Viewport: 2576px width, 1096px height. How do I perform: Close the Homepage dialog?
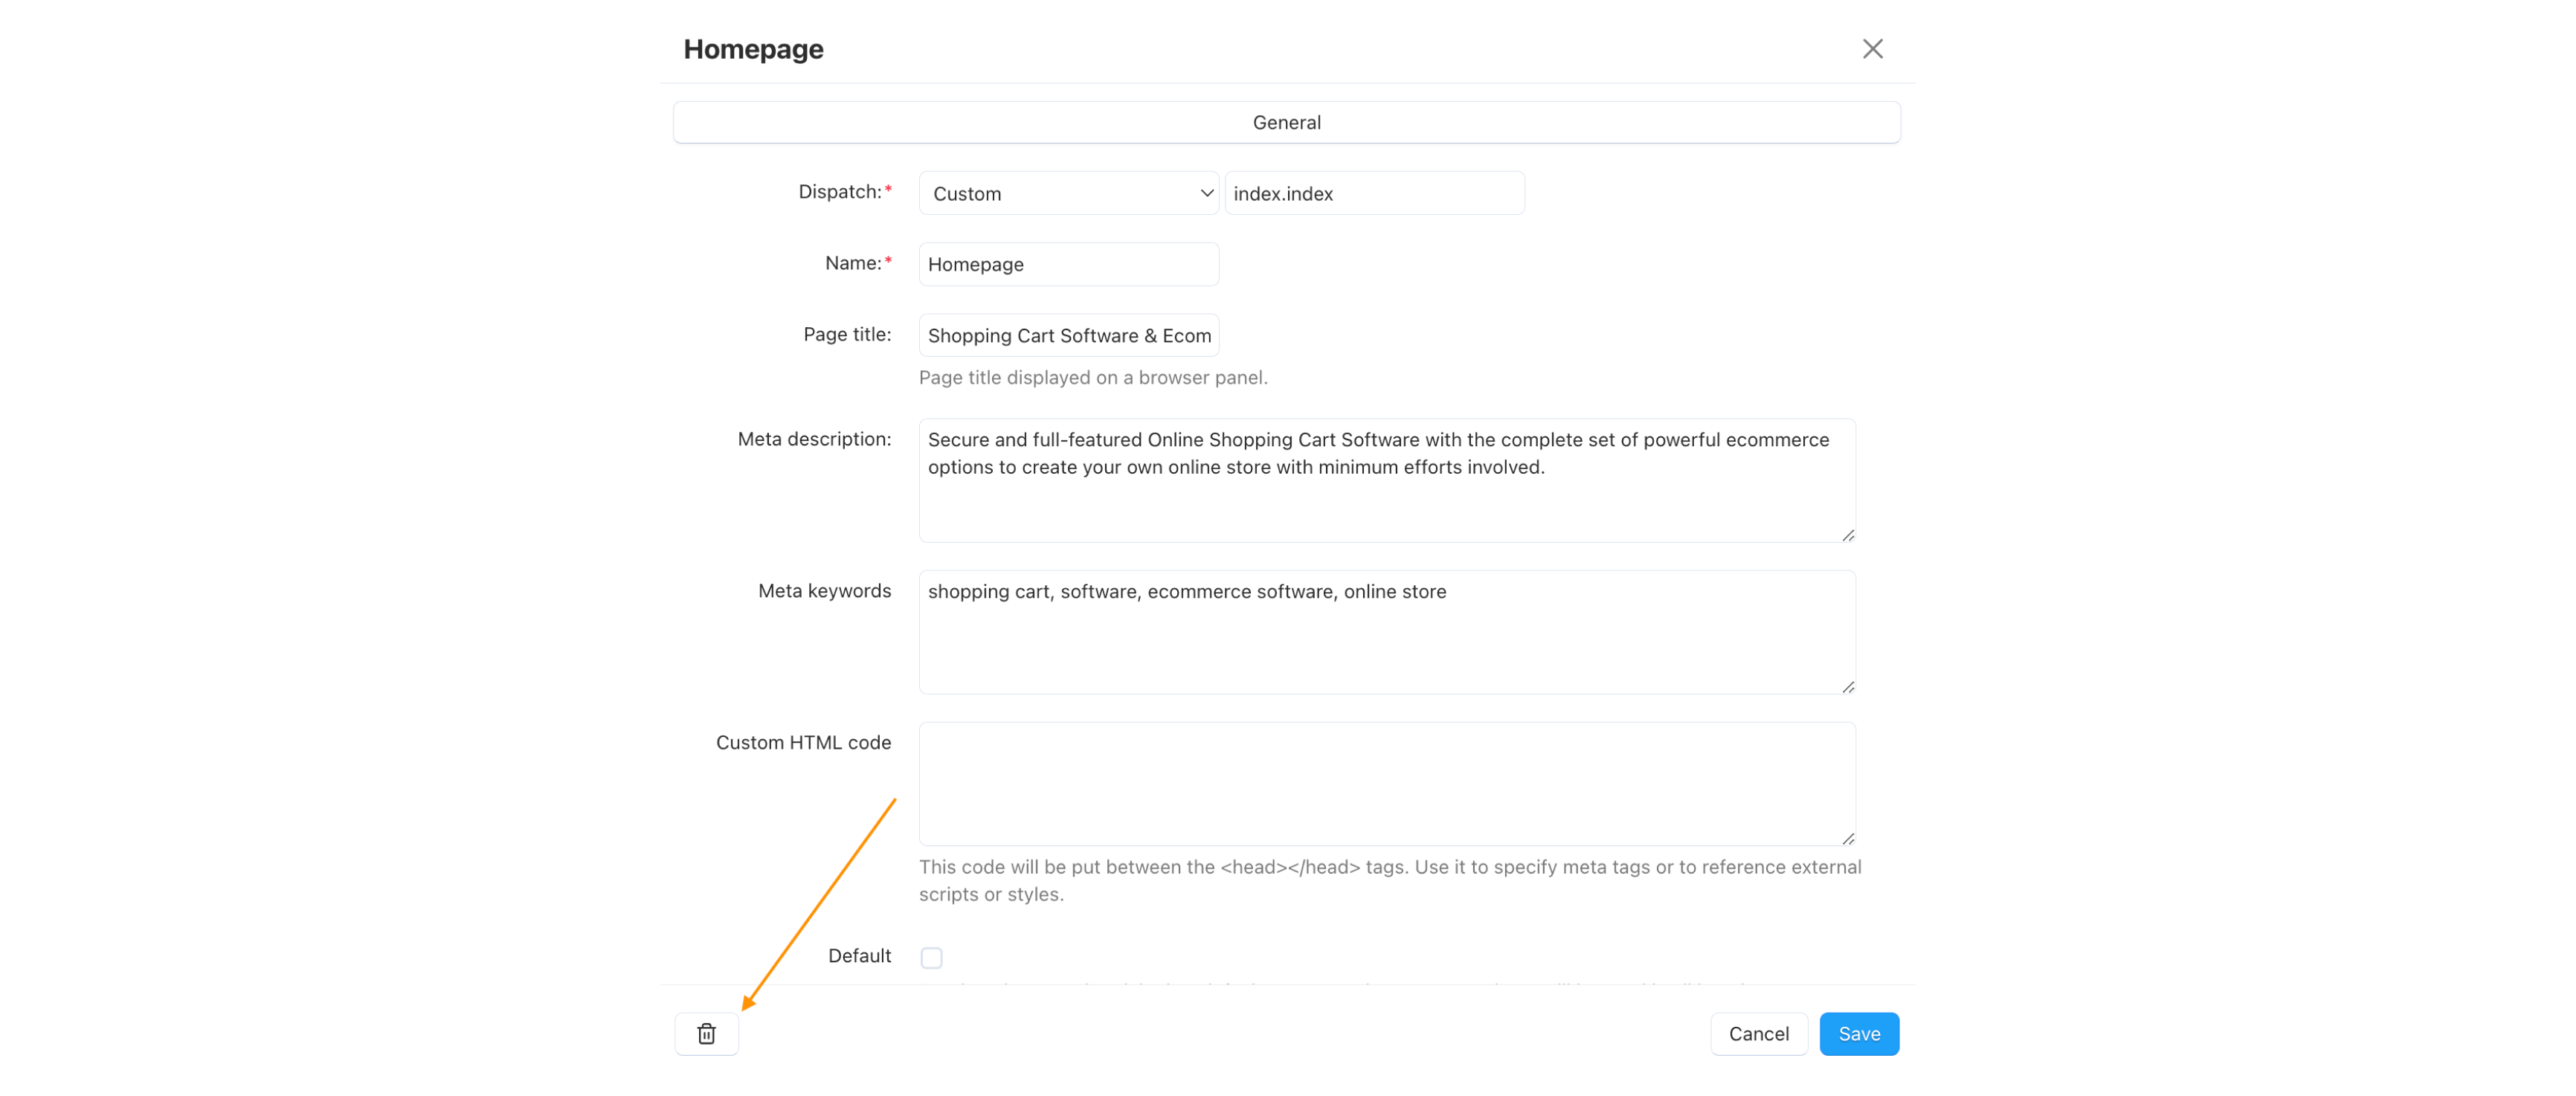1872,49
